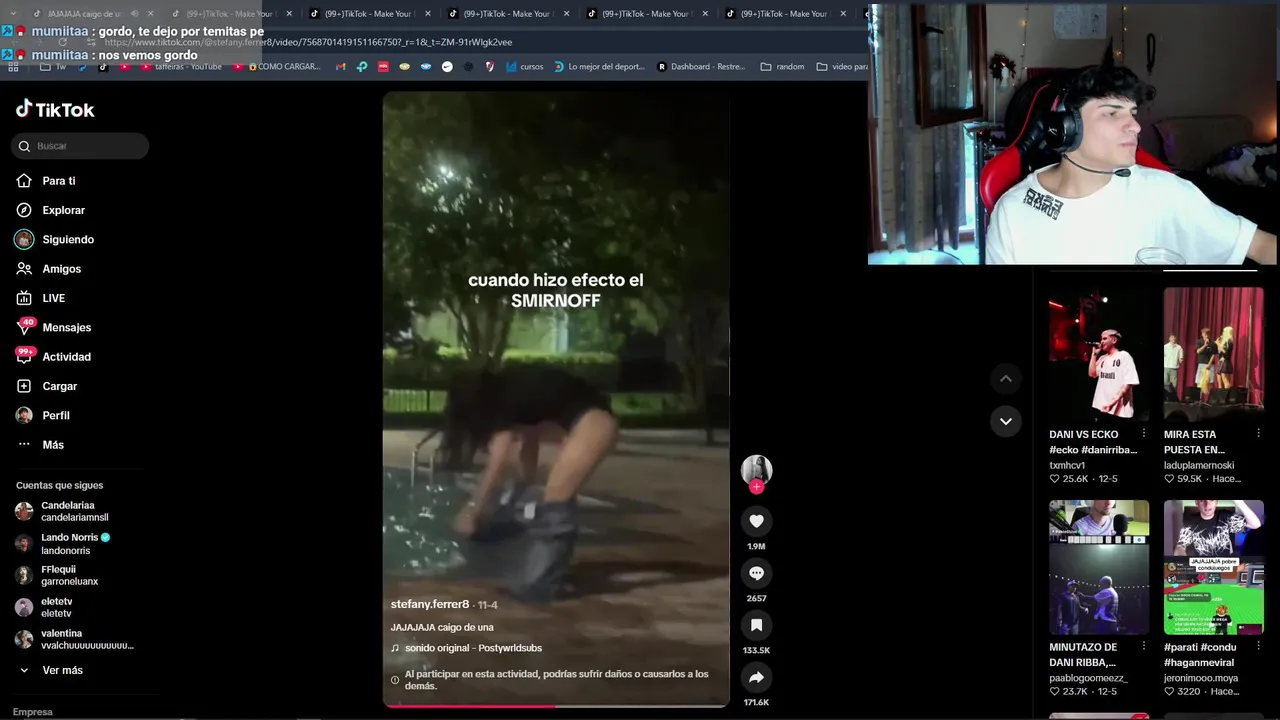Click Cargar to upload a video

click(x=59, y=386)
